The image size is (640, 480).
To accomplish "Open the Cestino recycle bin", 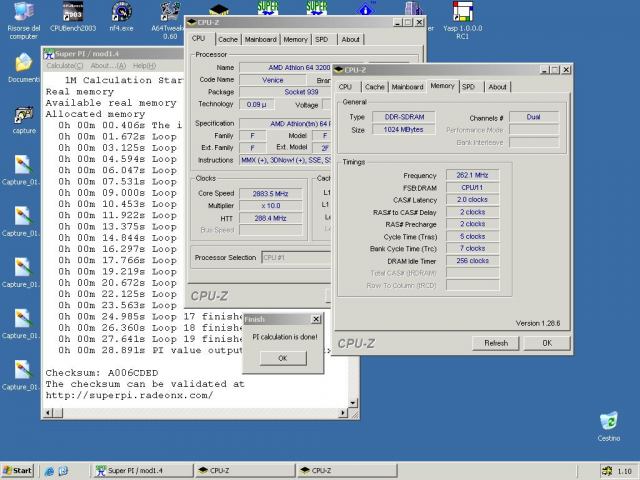I will tap(609, 427).
